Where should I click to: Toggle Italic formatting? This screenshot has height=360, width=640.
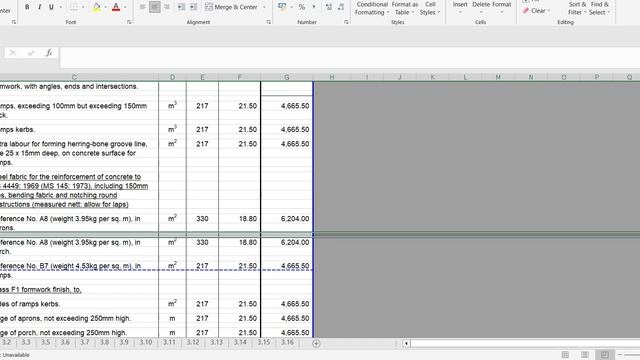39,7
